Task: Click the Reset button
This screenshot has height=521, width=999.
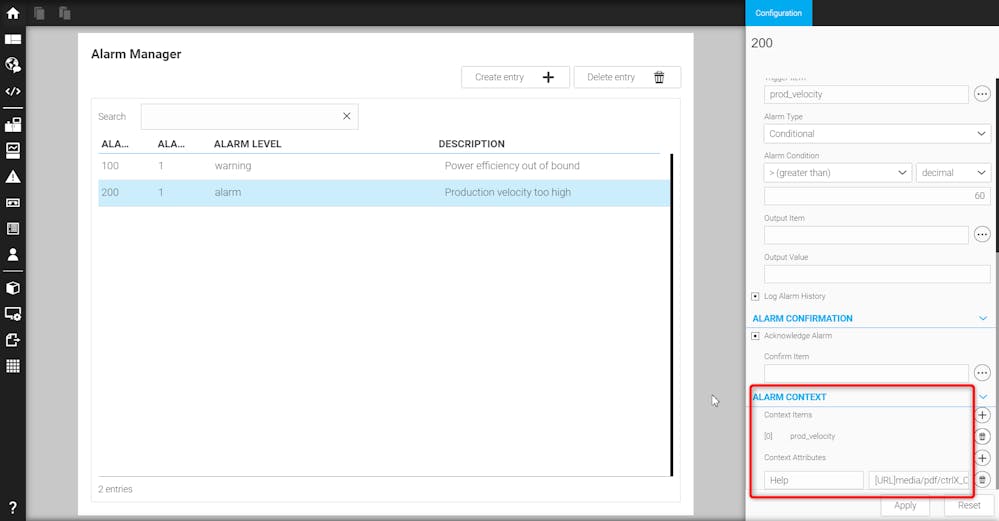Action: coord(969,505)
